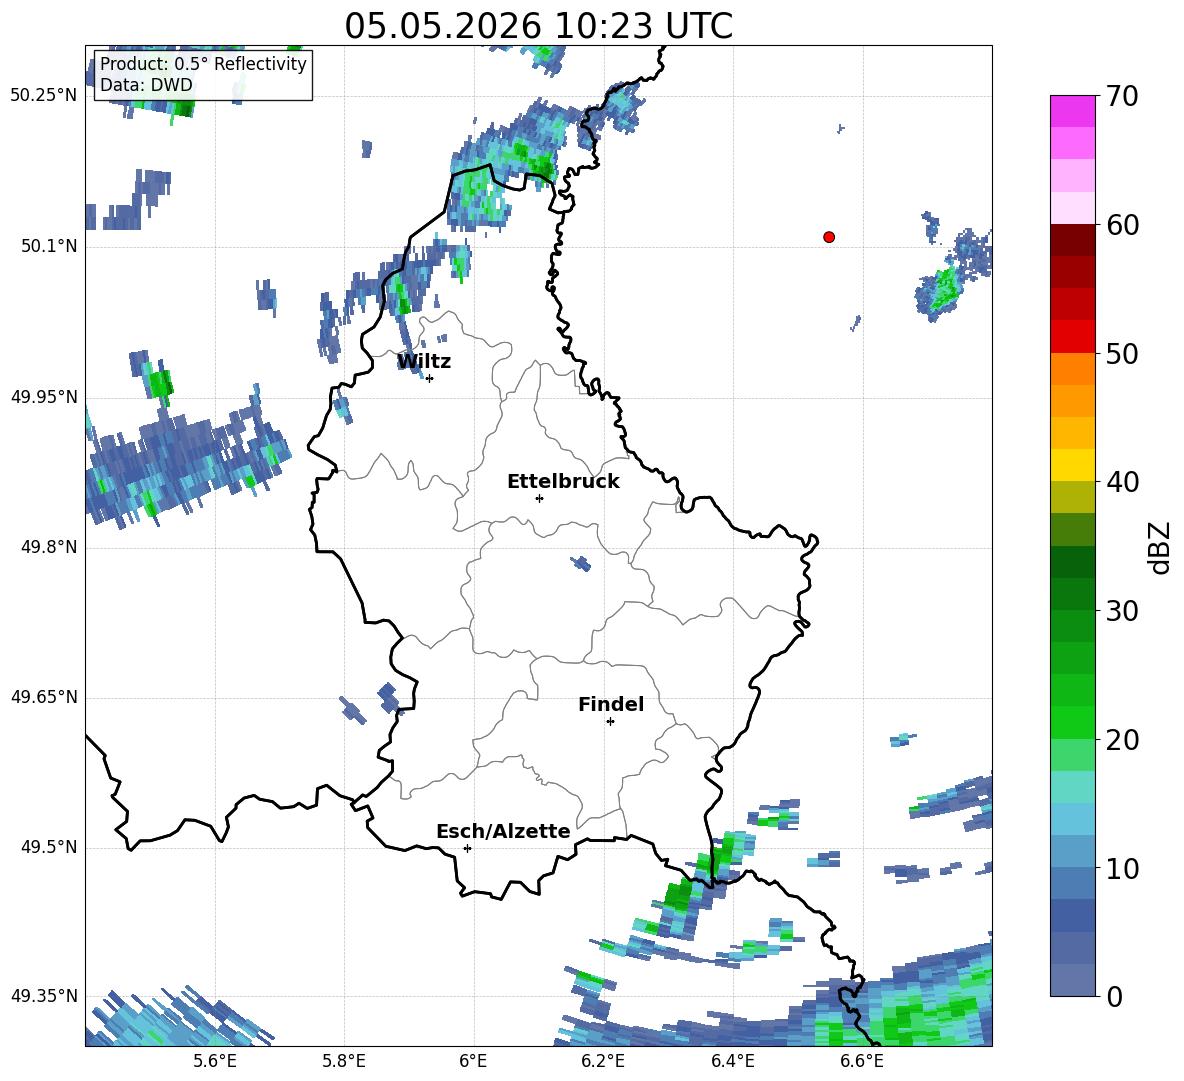Click the pink 65 dBZ colorbar segment
The image size is (1184, 1081).
click(1072, 143)
